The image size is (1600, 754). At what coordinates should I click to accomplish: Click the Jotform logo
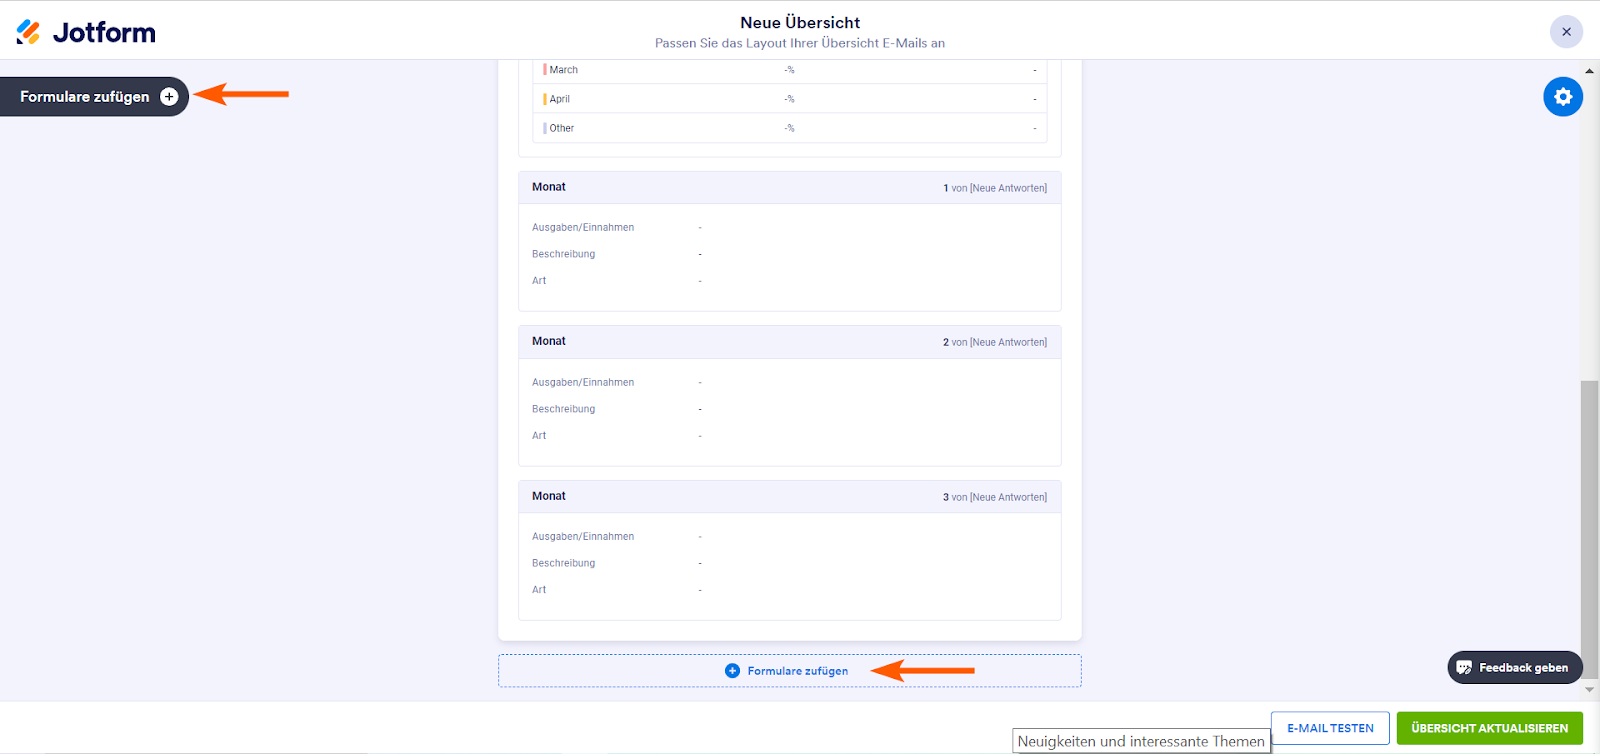coord(86,32)
